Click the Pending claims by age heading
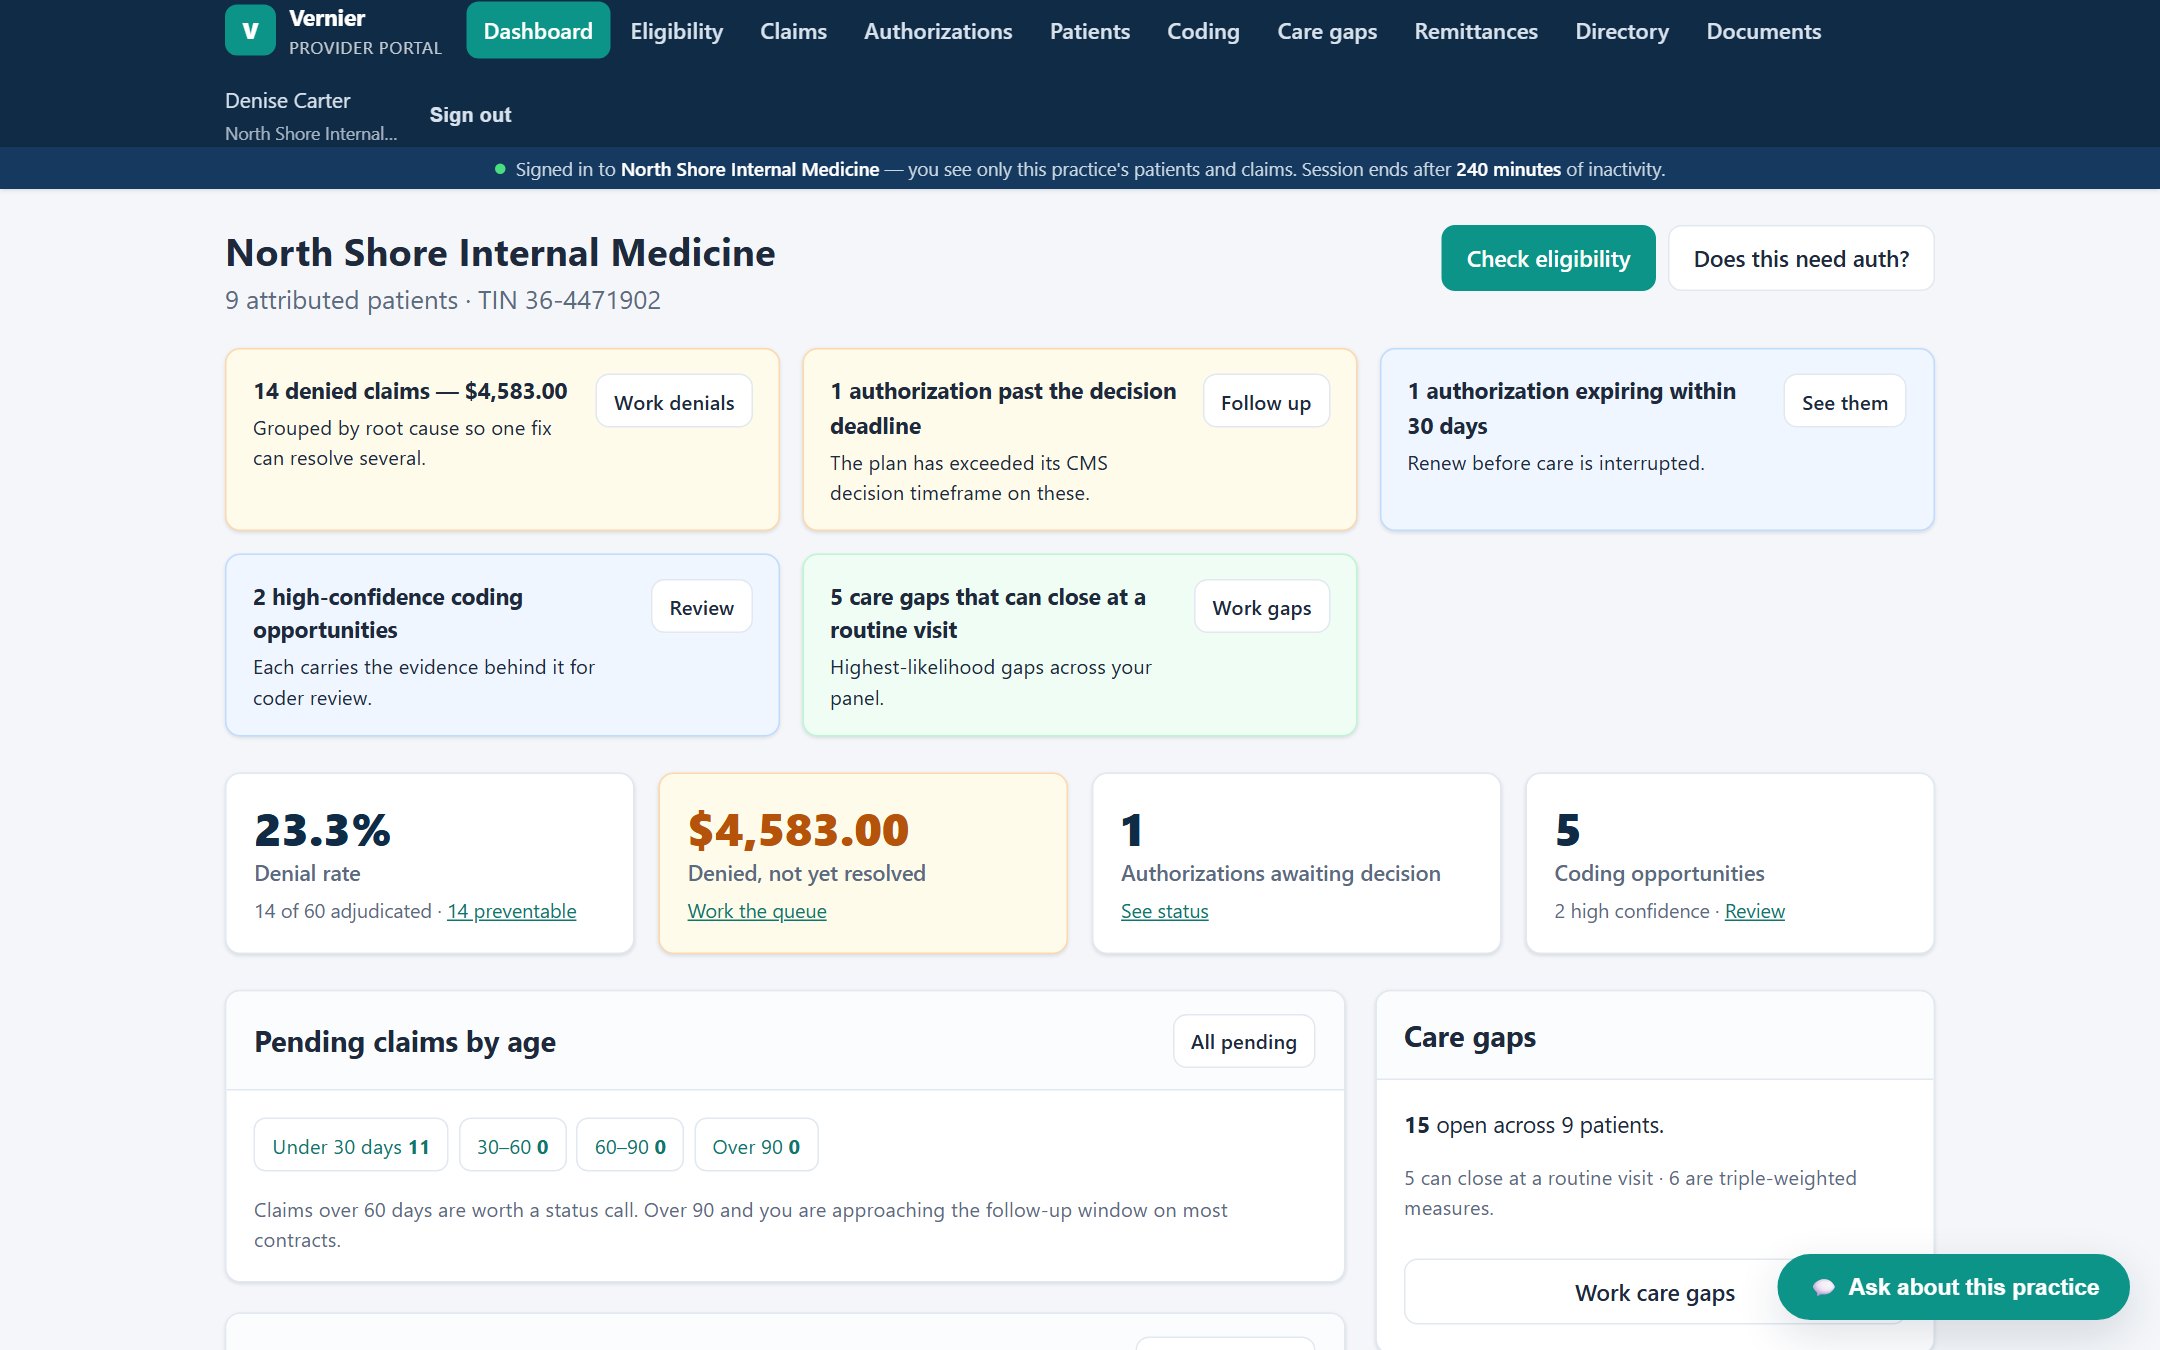 pyautogui.click(x=405, y=1042)
